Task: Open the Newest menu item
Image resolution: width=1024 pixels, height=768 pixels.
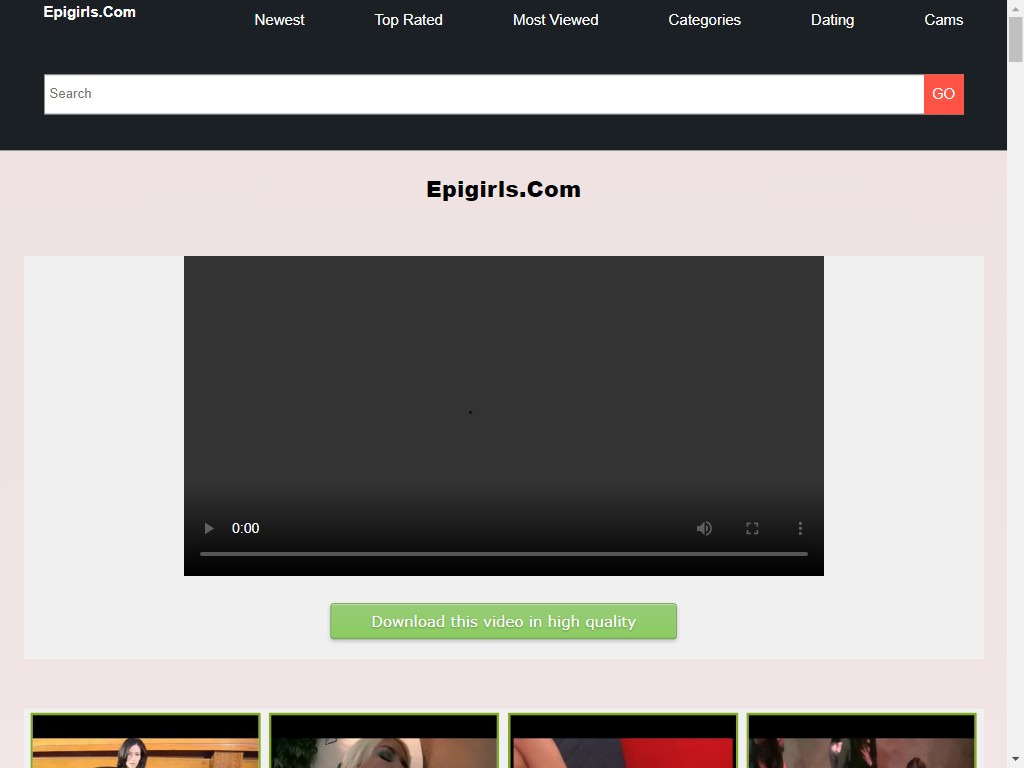Action: [x=280, y=20]
